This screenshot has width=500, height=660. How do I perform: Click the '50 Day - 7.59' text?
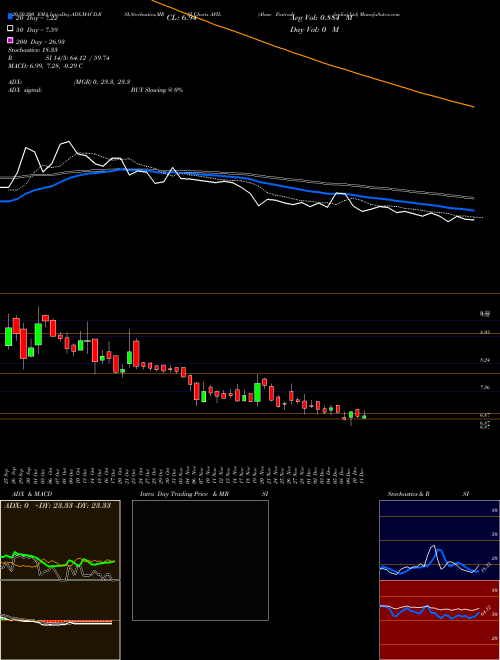tap(37, 30)
